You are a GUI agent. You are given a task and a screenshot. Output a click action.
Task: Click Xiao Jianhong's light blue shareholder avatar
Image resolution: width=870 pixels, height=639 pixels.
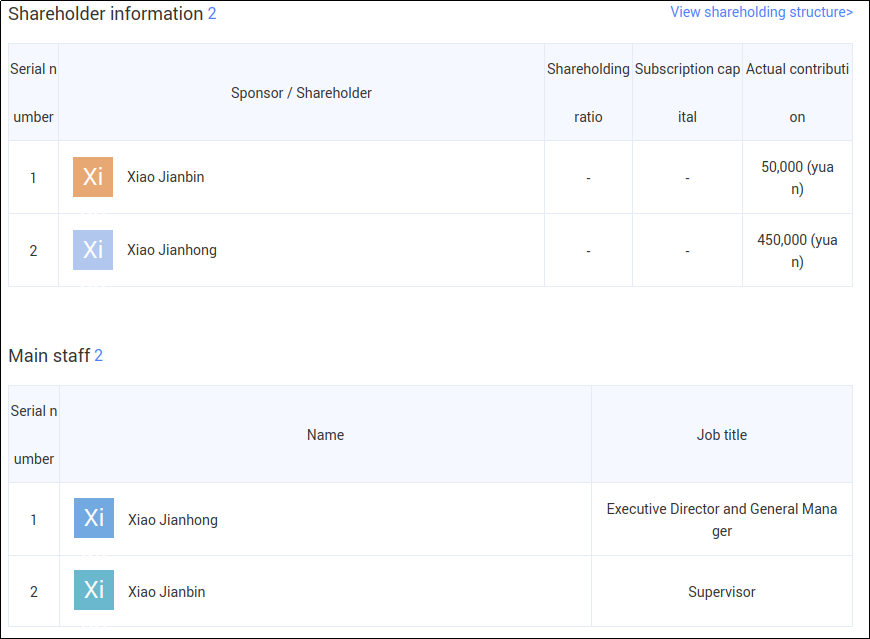coord(93,250)
